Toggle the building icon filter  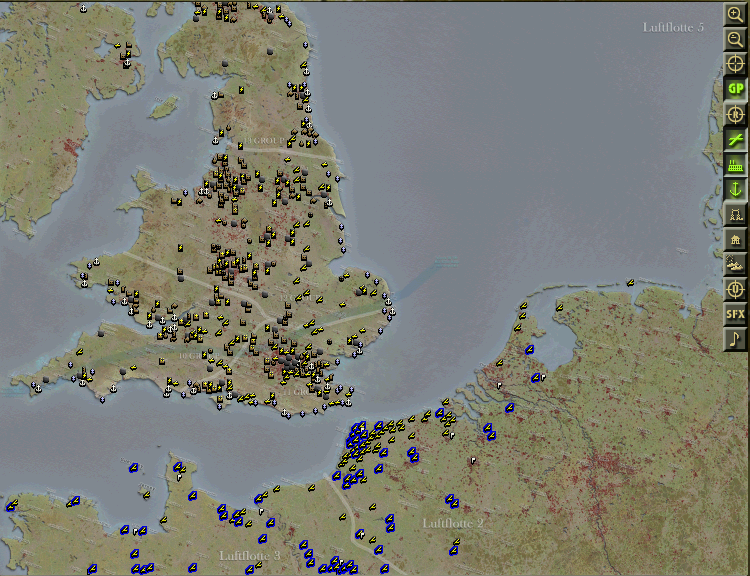735,239
